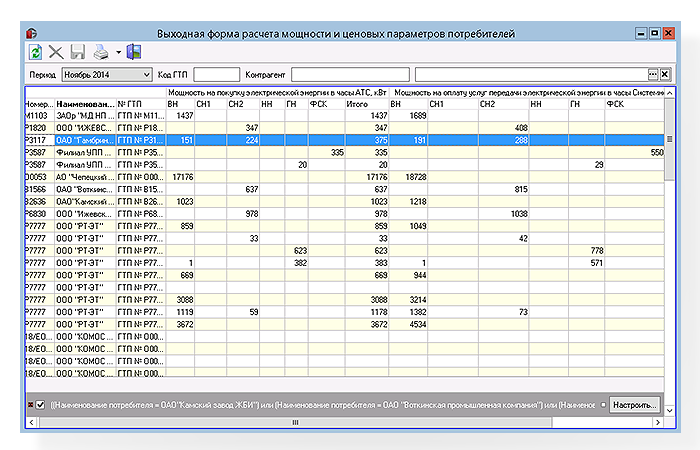This screenshot has height=450, width=700.
Task: Select row ООО 'ИЖЕВС... P1820
Action: (x=345, y=128)
